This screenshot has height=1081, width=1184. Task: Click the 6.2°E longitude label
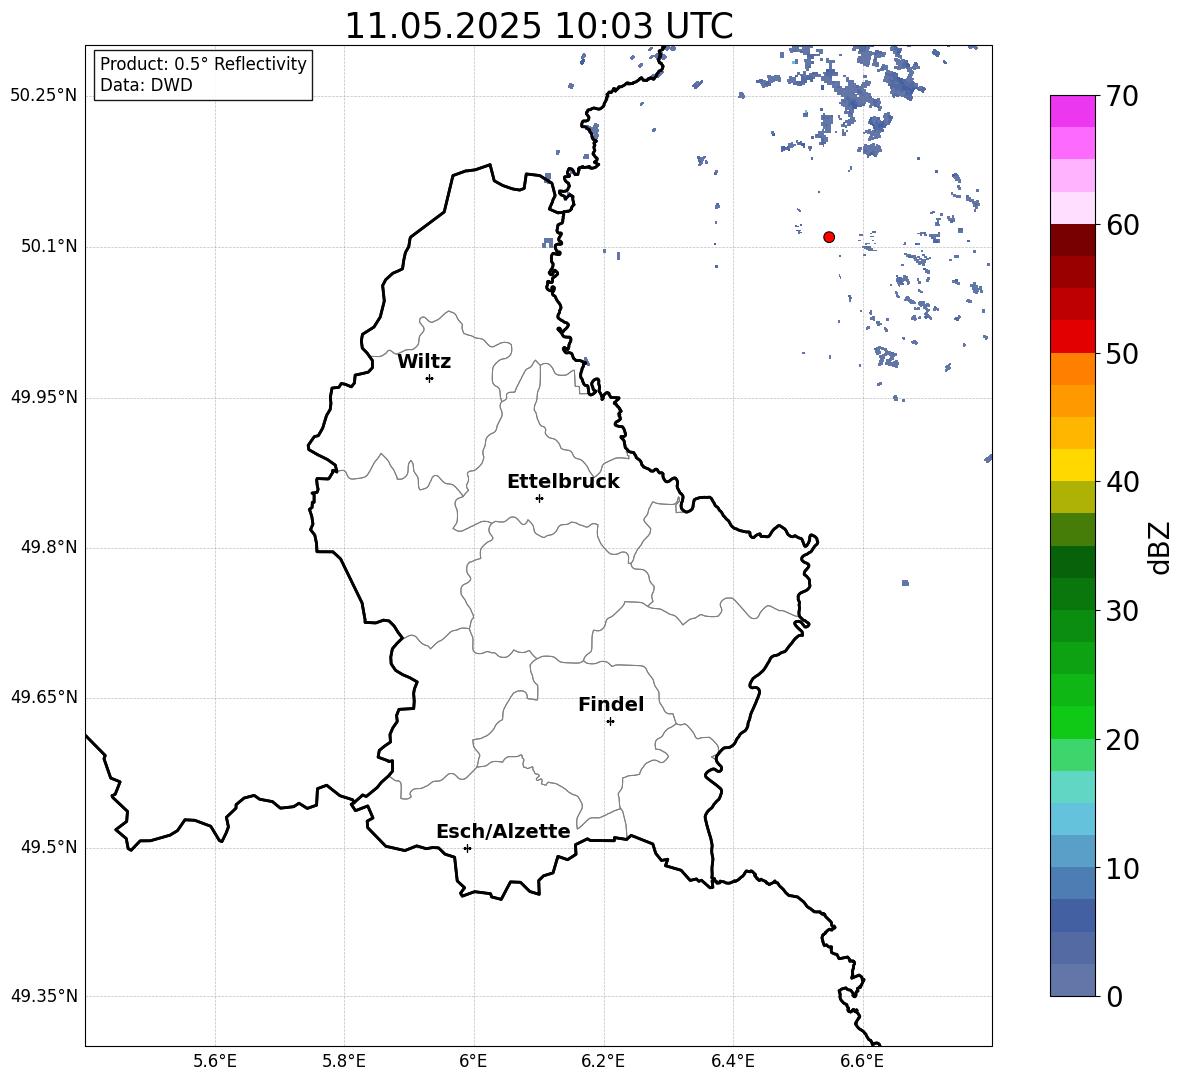pos(603,1061)
